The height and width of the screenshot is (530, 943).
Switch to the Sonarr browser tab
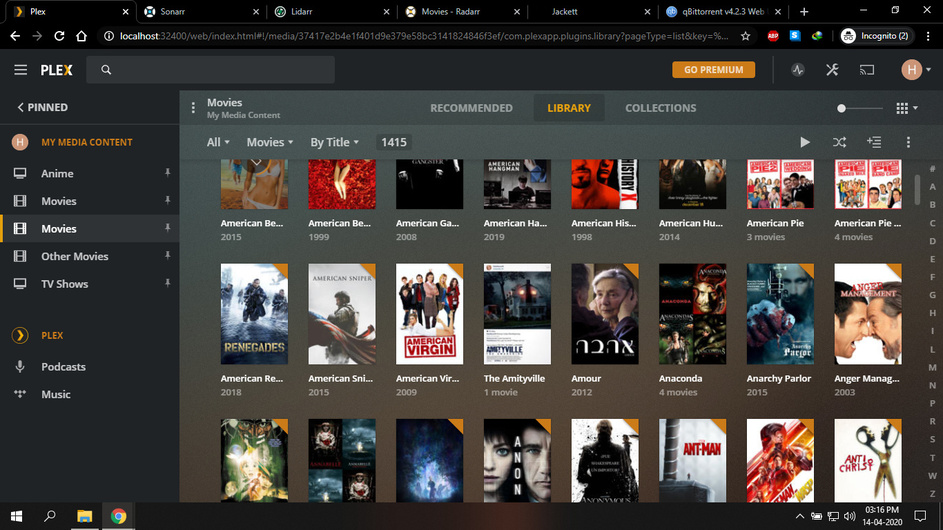click(201, 11)
